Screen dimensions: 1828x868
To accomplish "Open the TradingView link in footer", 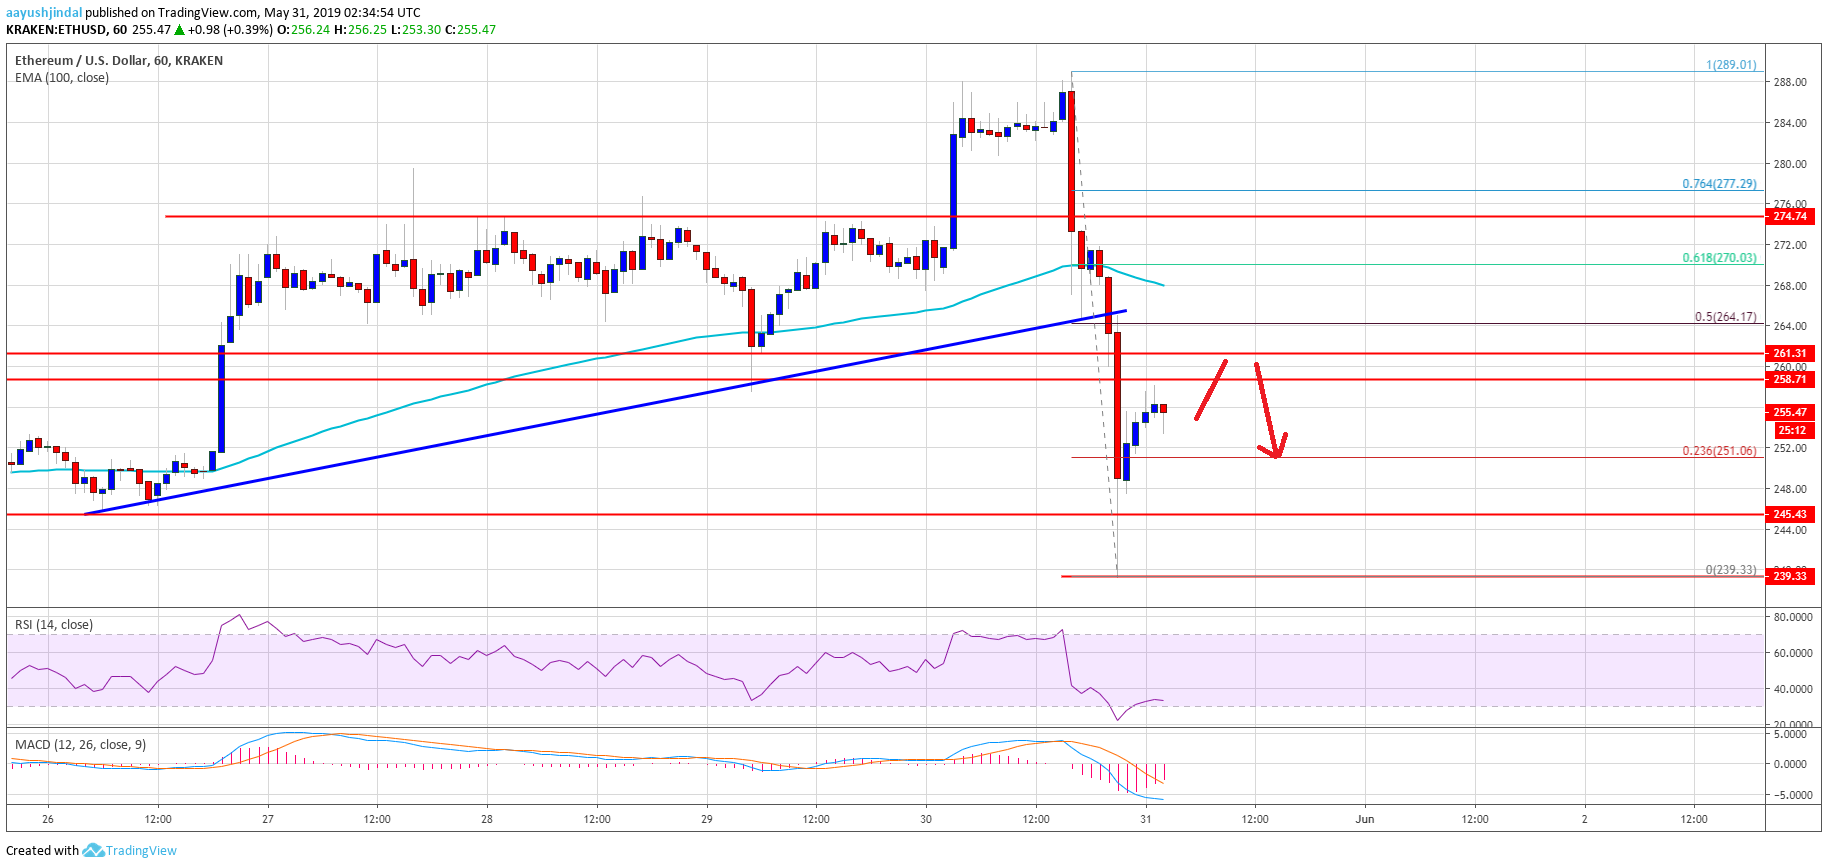I will point(141,851).
